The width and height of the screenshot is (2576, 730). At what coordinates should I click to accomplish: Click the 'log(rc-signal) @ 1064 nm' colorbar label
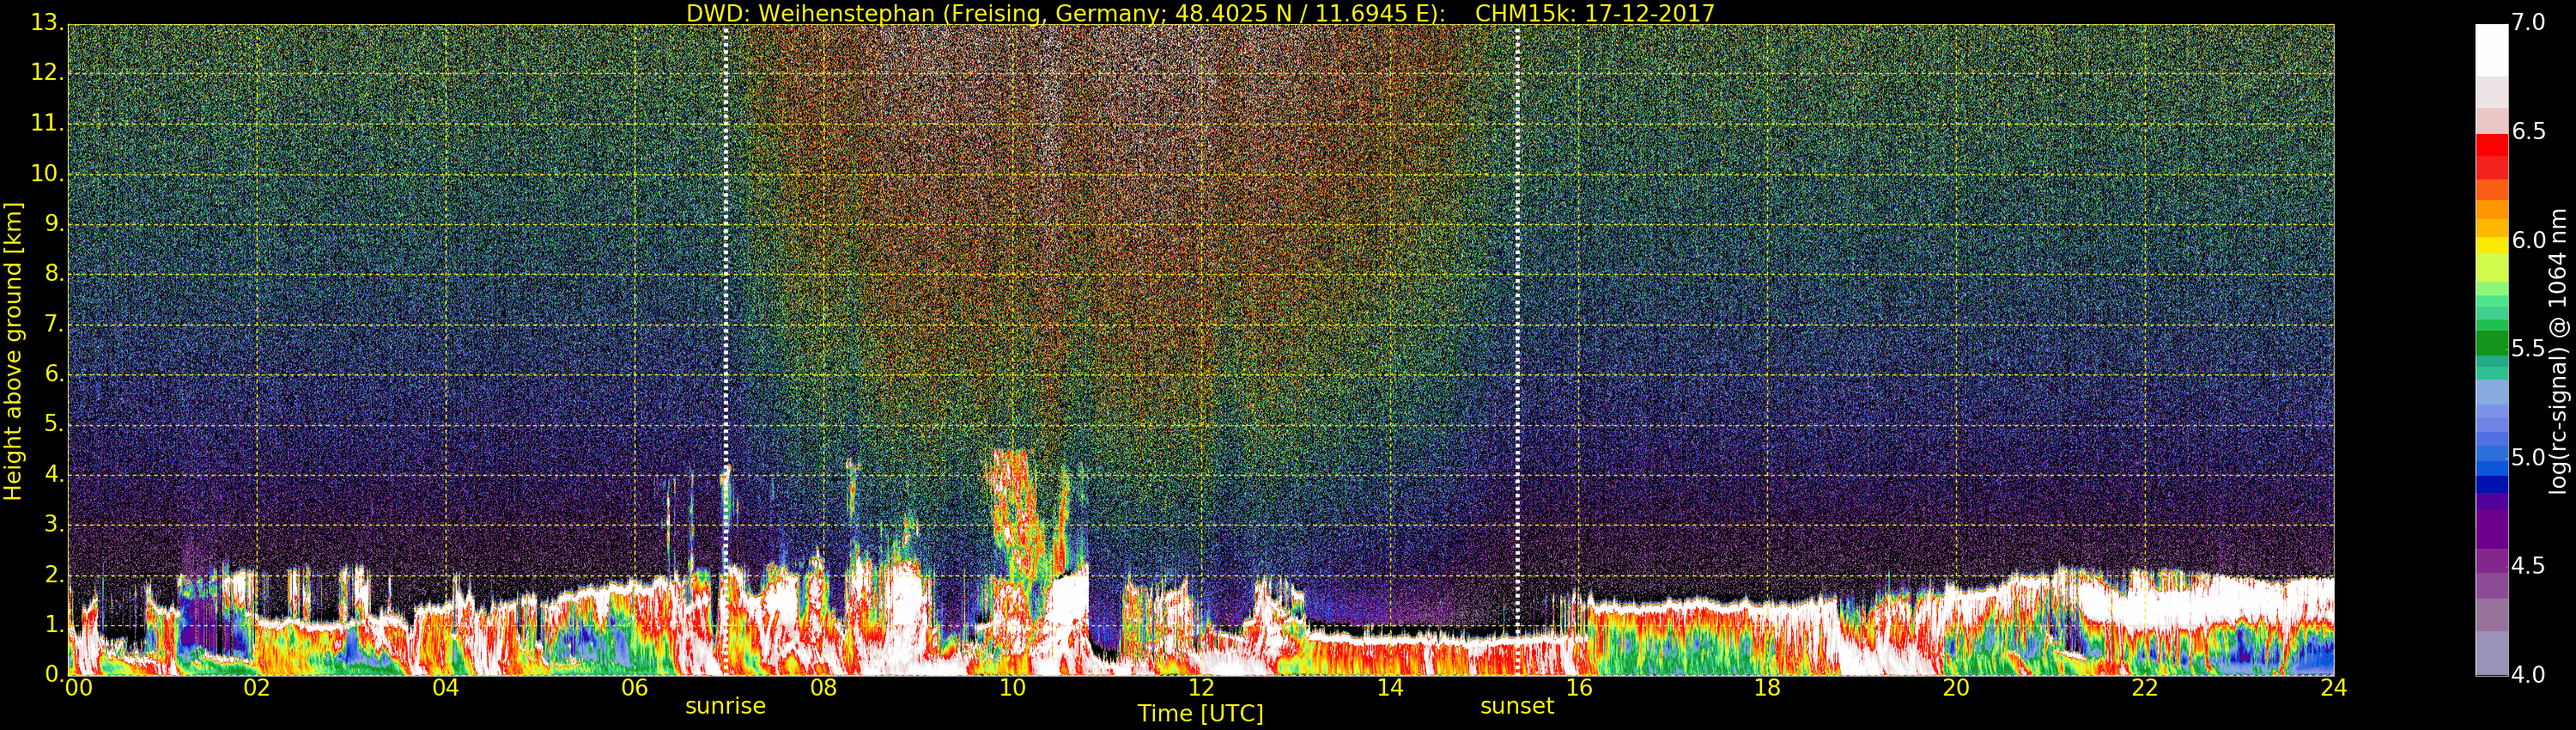[2558, 351]
